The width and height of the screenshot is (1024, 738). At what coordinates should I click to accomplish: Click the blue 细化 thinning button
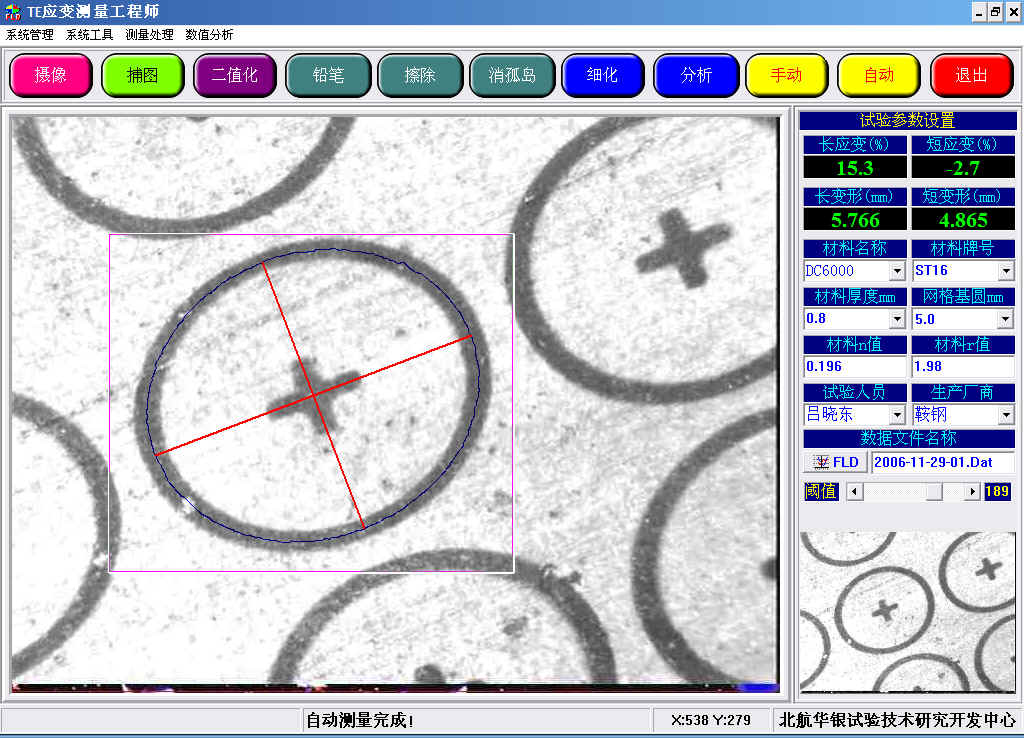pos(603,75)
